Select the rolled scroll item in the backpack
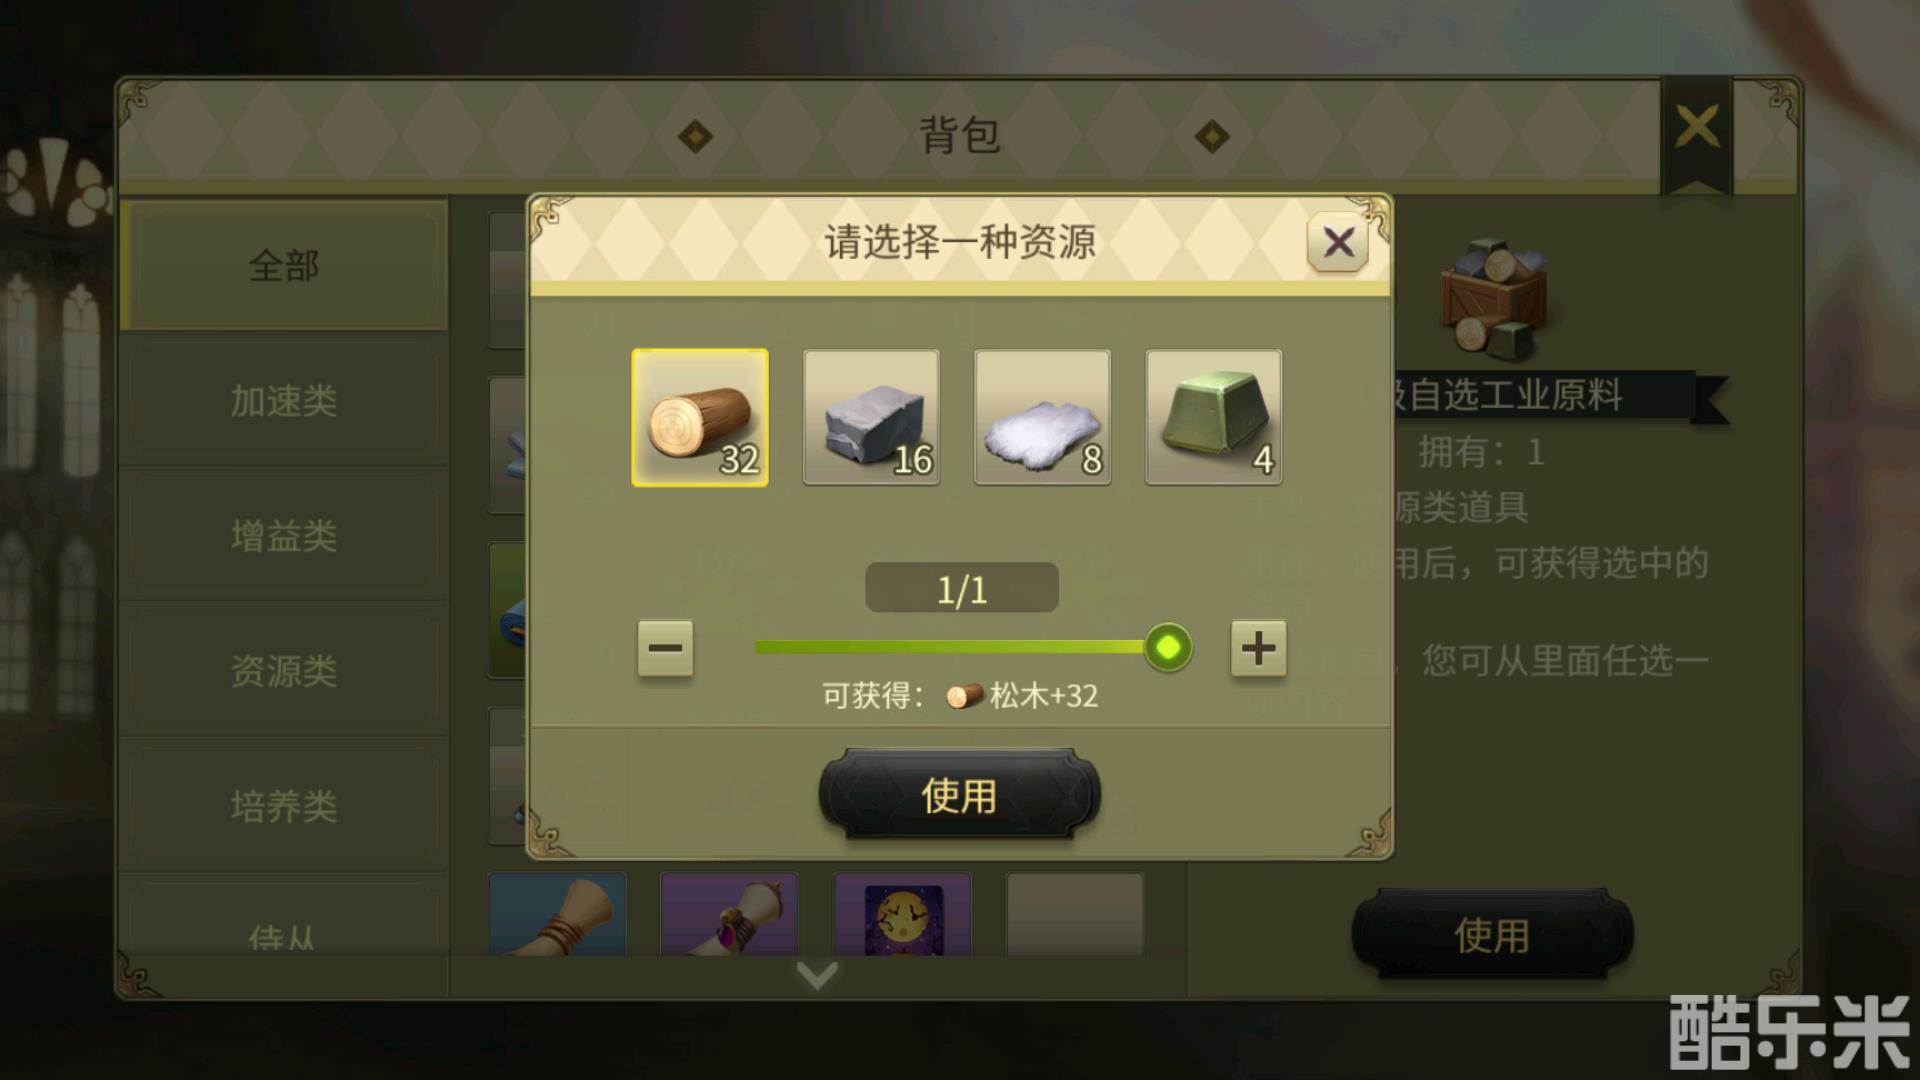 (558, 914)
